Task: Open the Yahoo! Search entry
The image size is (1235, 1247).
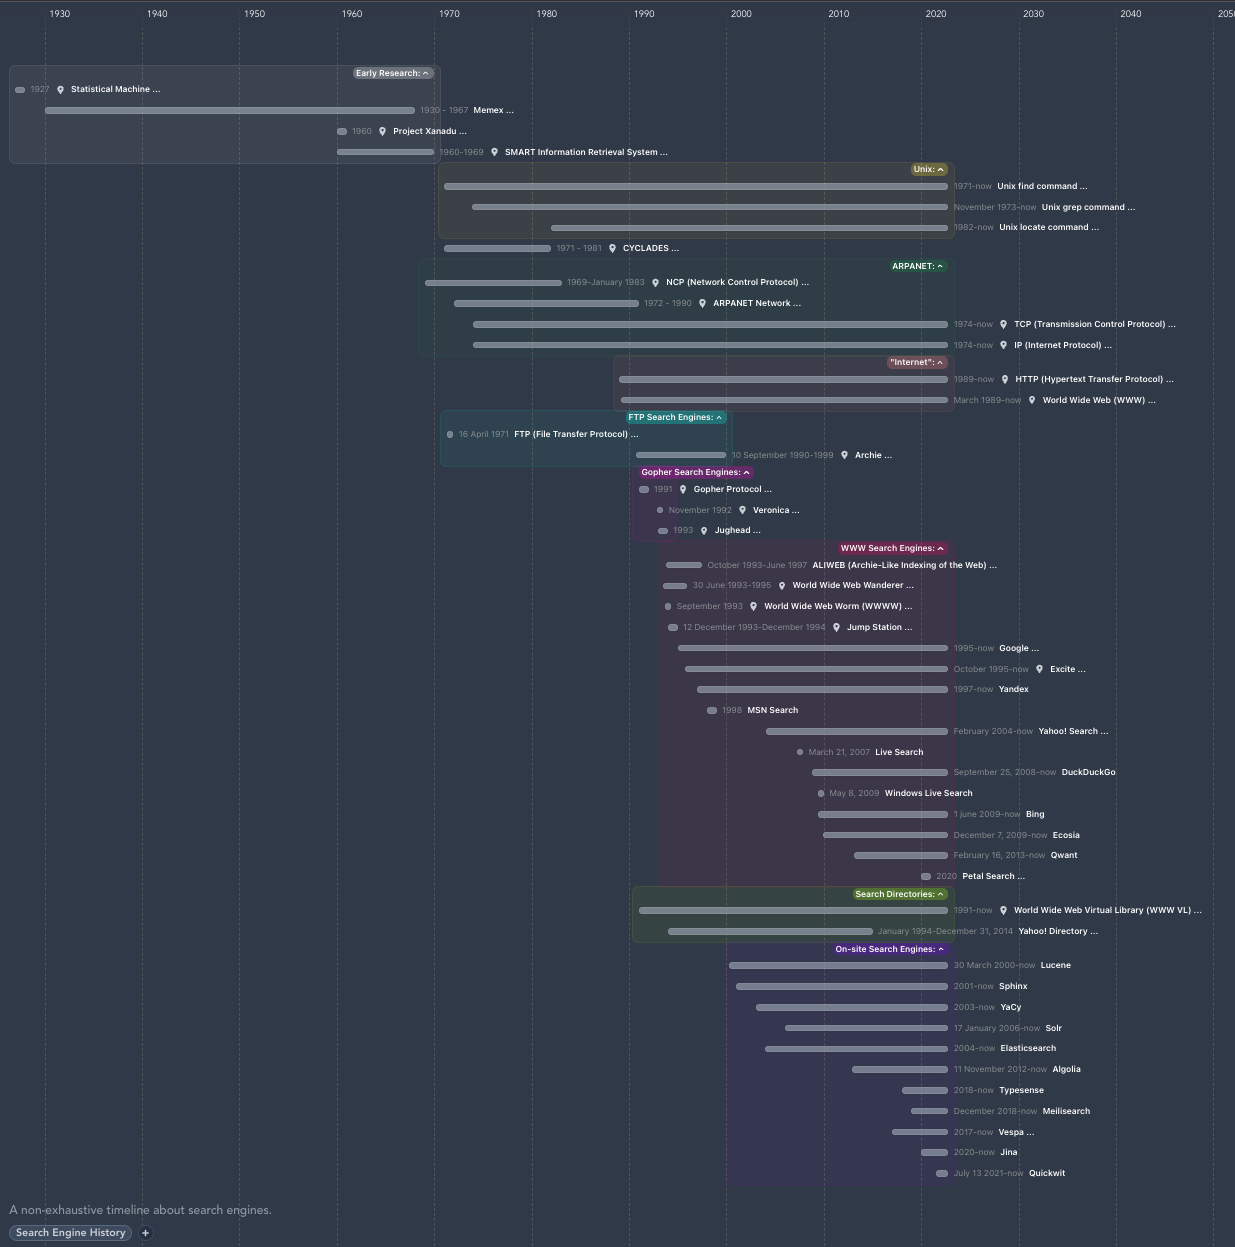Action: coord(1073,732)
